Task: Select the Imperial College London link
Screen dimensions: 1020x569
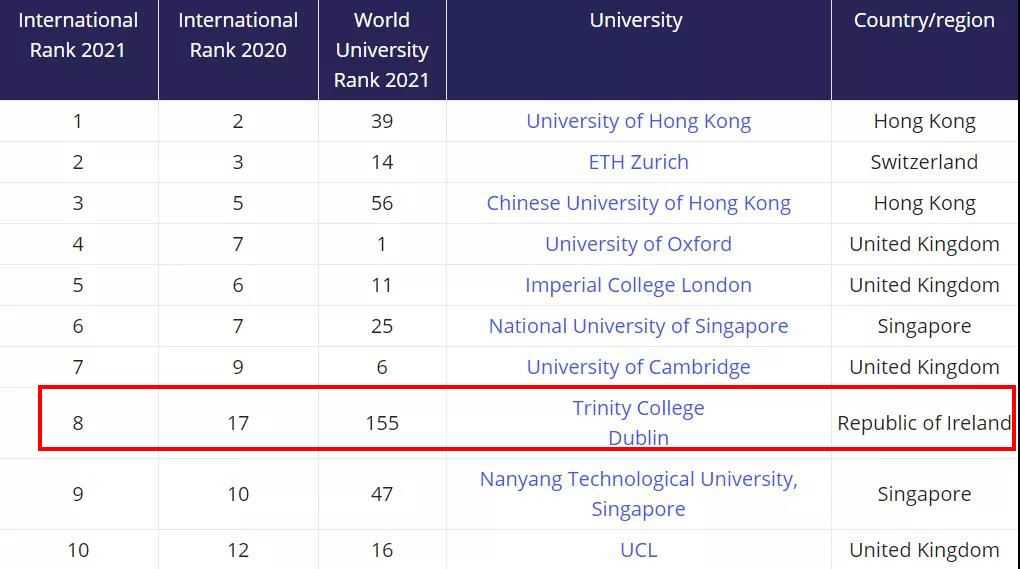Action: [638, 285]
